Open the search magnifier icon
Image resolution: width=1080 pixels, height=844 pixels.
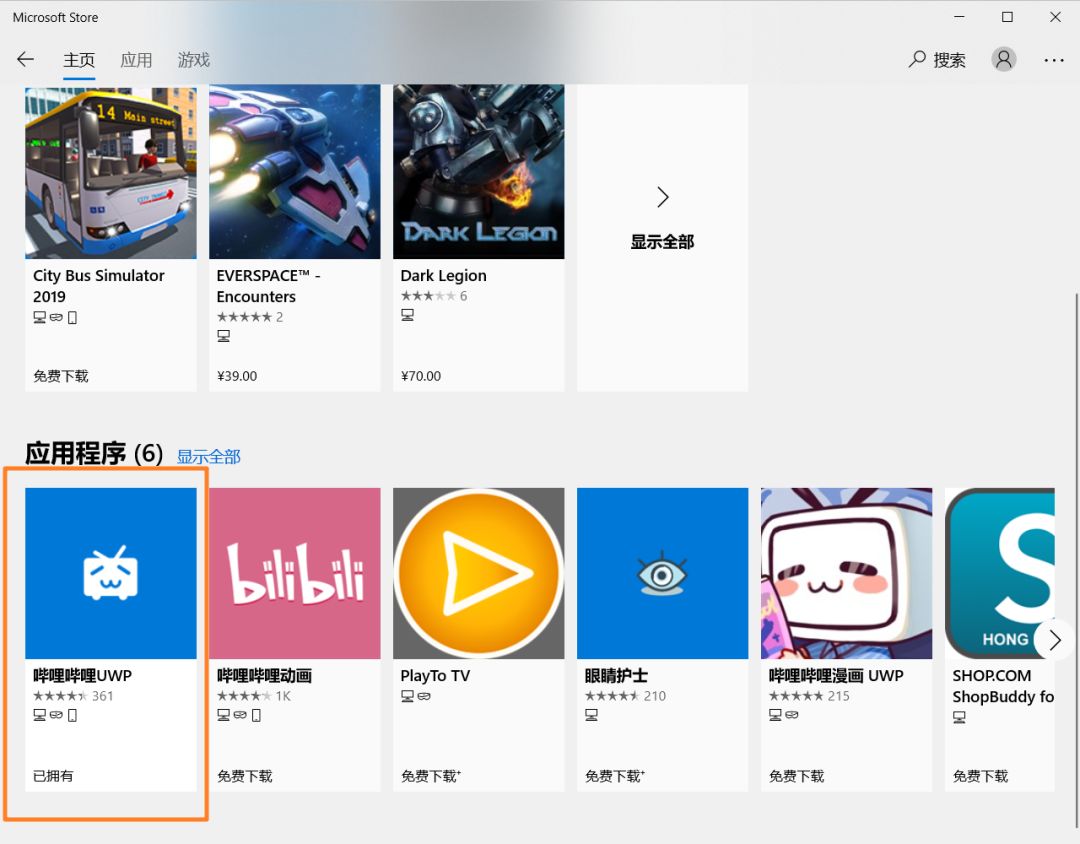click(x=917, y=59)
